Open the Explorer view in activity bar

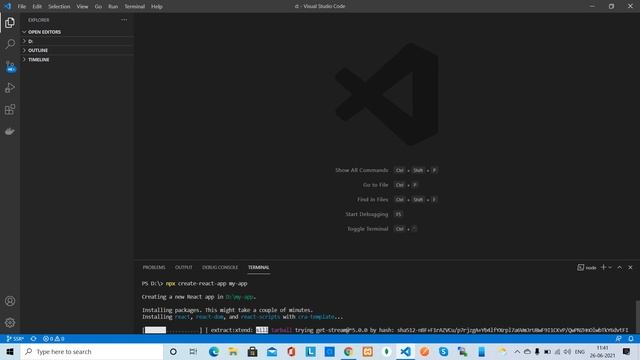pyautogui.click(x=10, y=22)
